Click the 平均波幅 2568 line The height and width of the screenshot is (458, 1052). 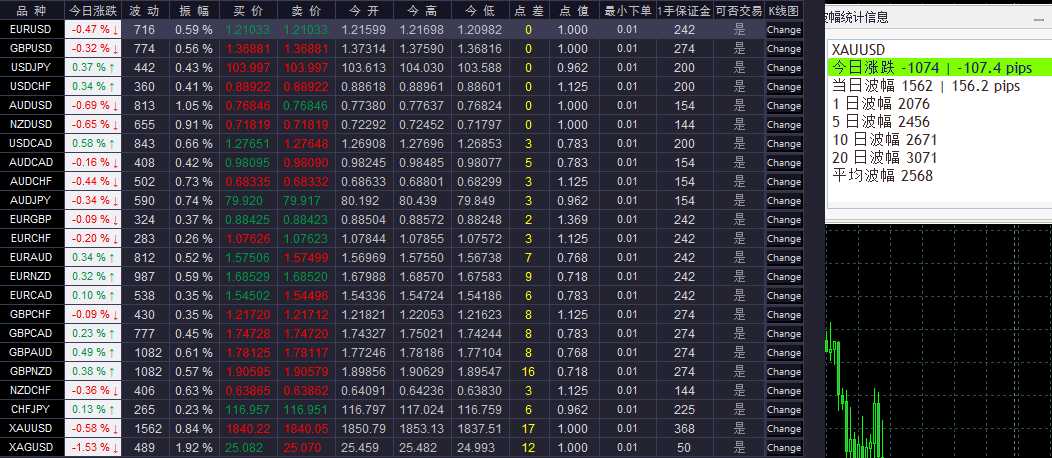click(882, 175)
